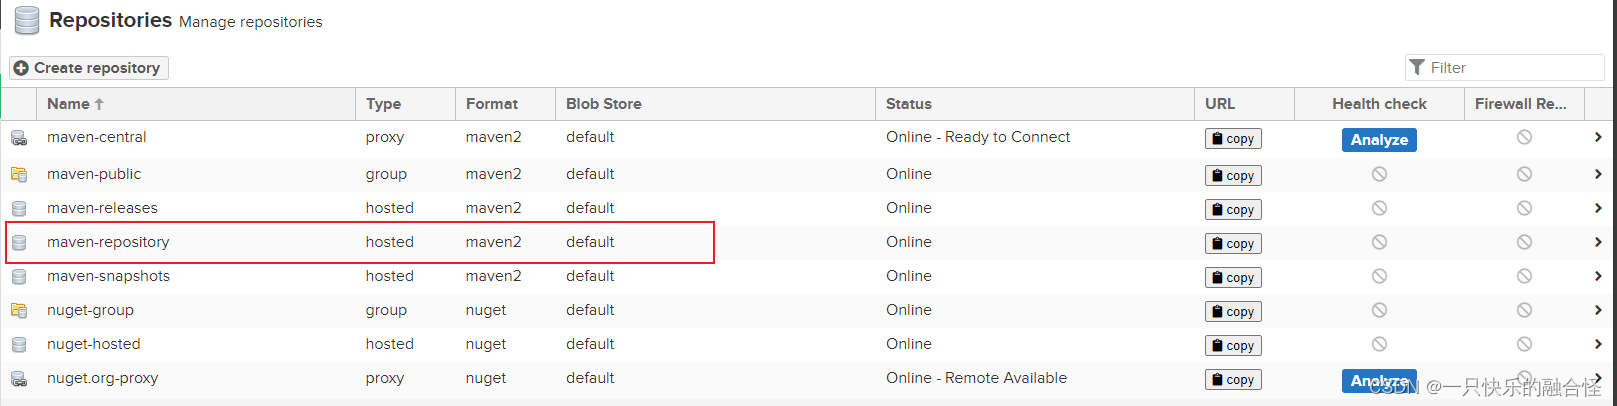Screen dimensions: 1617x406
Task: Click nuget-hosted firewall report disabled icon
Action: pos(1524,344)
